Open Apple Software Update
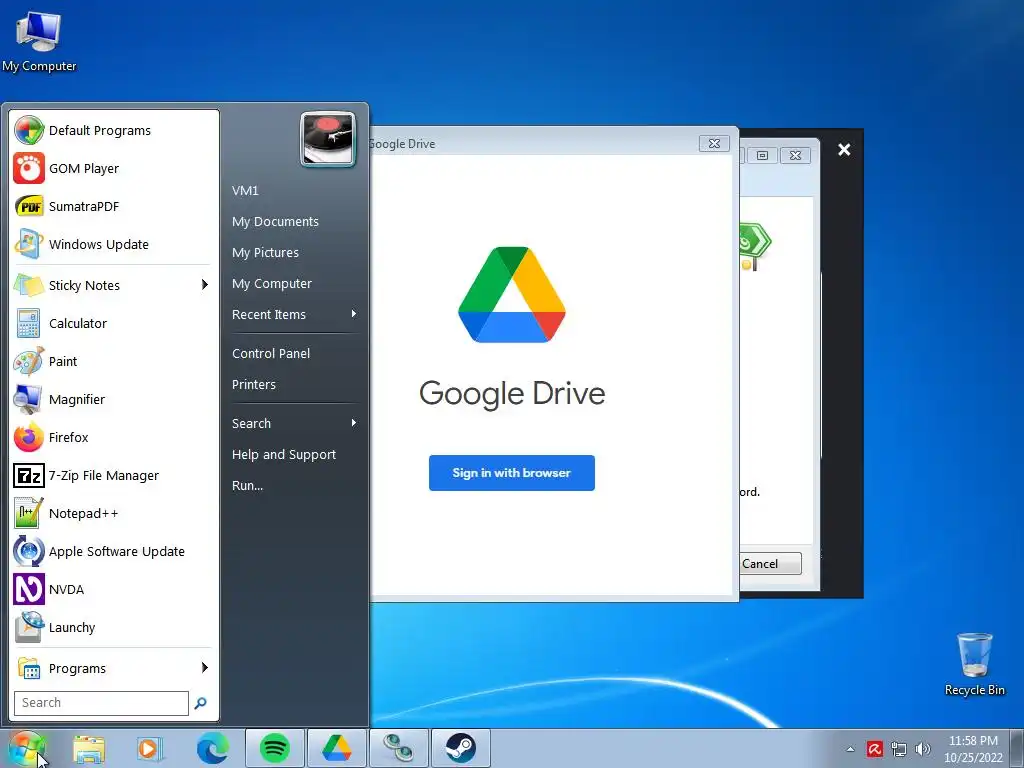Screen dimensions: 1024x768 (114, 551)
